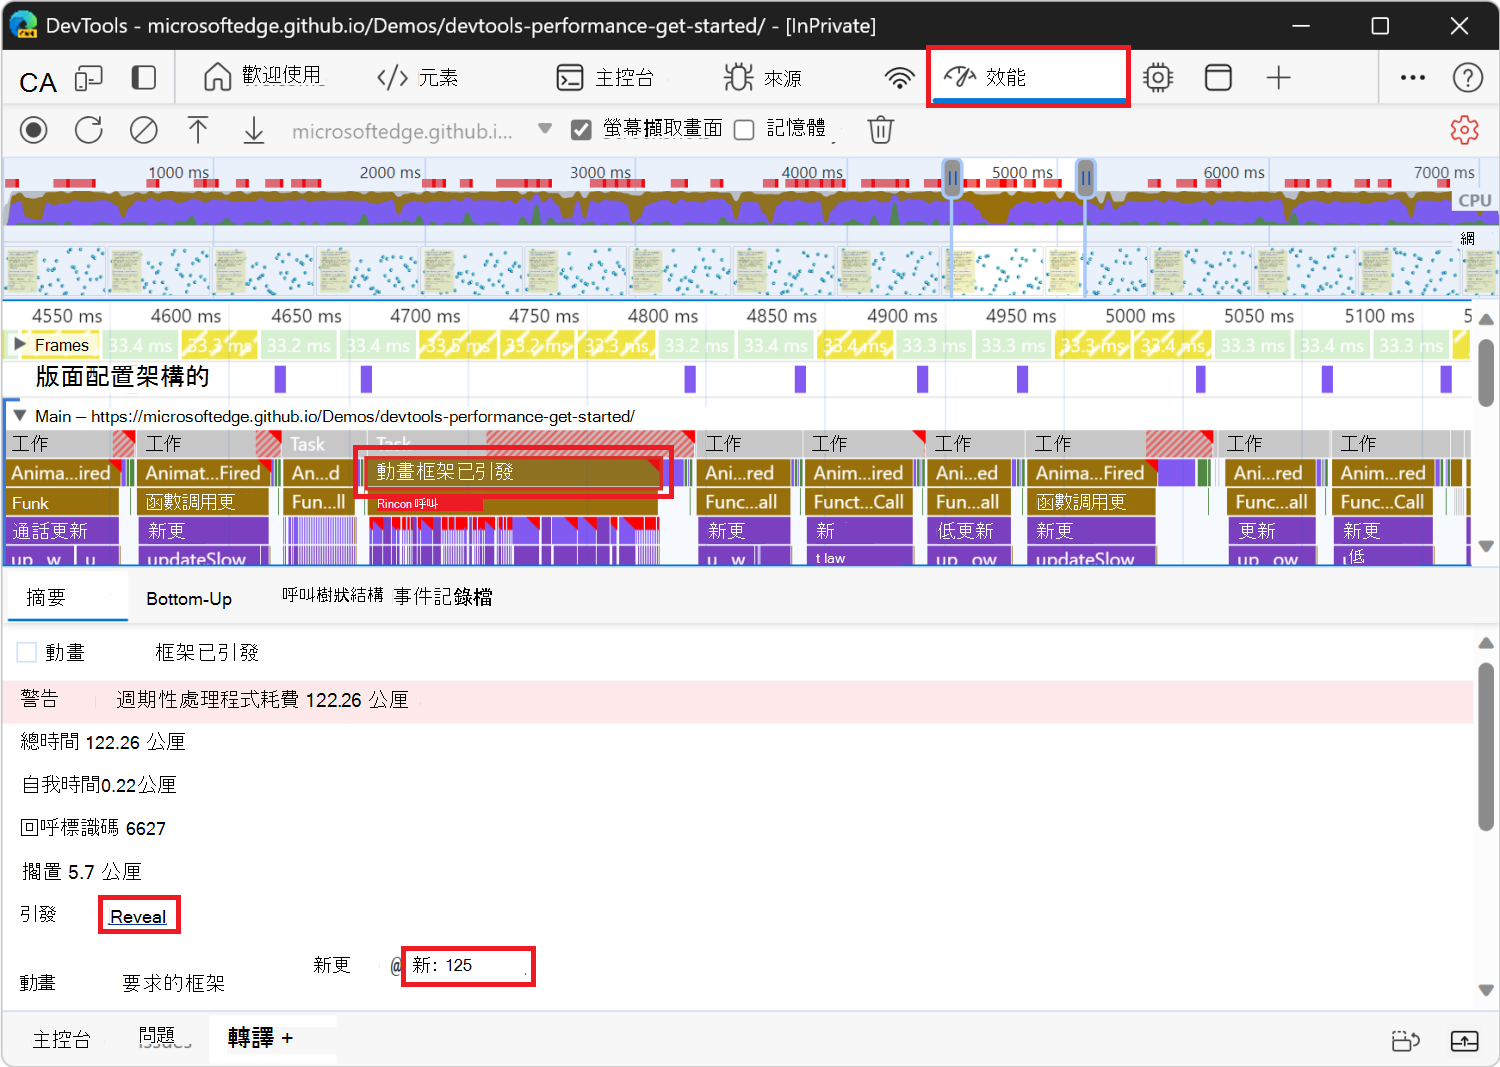Switch to the 元素 elements tab
Screen dimensions: 1500x1067
pos(417,77)
